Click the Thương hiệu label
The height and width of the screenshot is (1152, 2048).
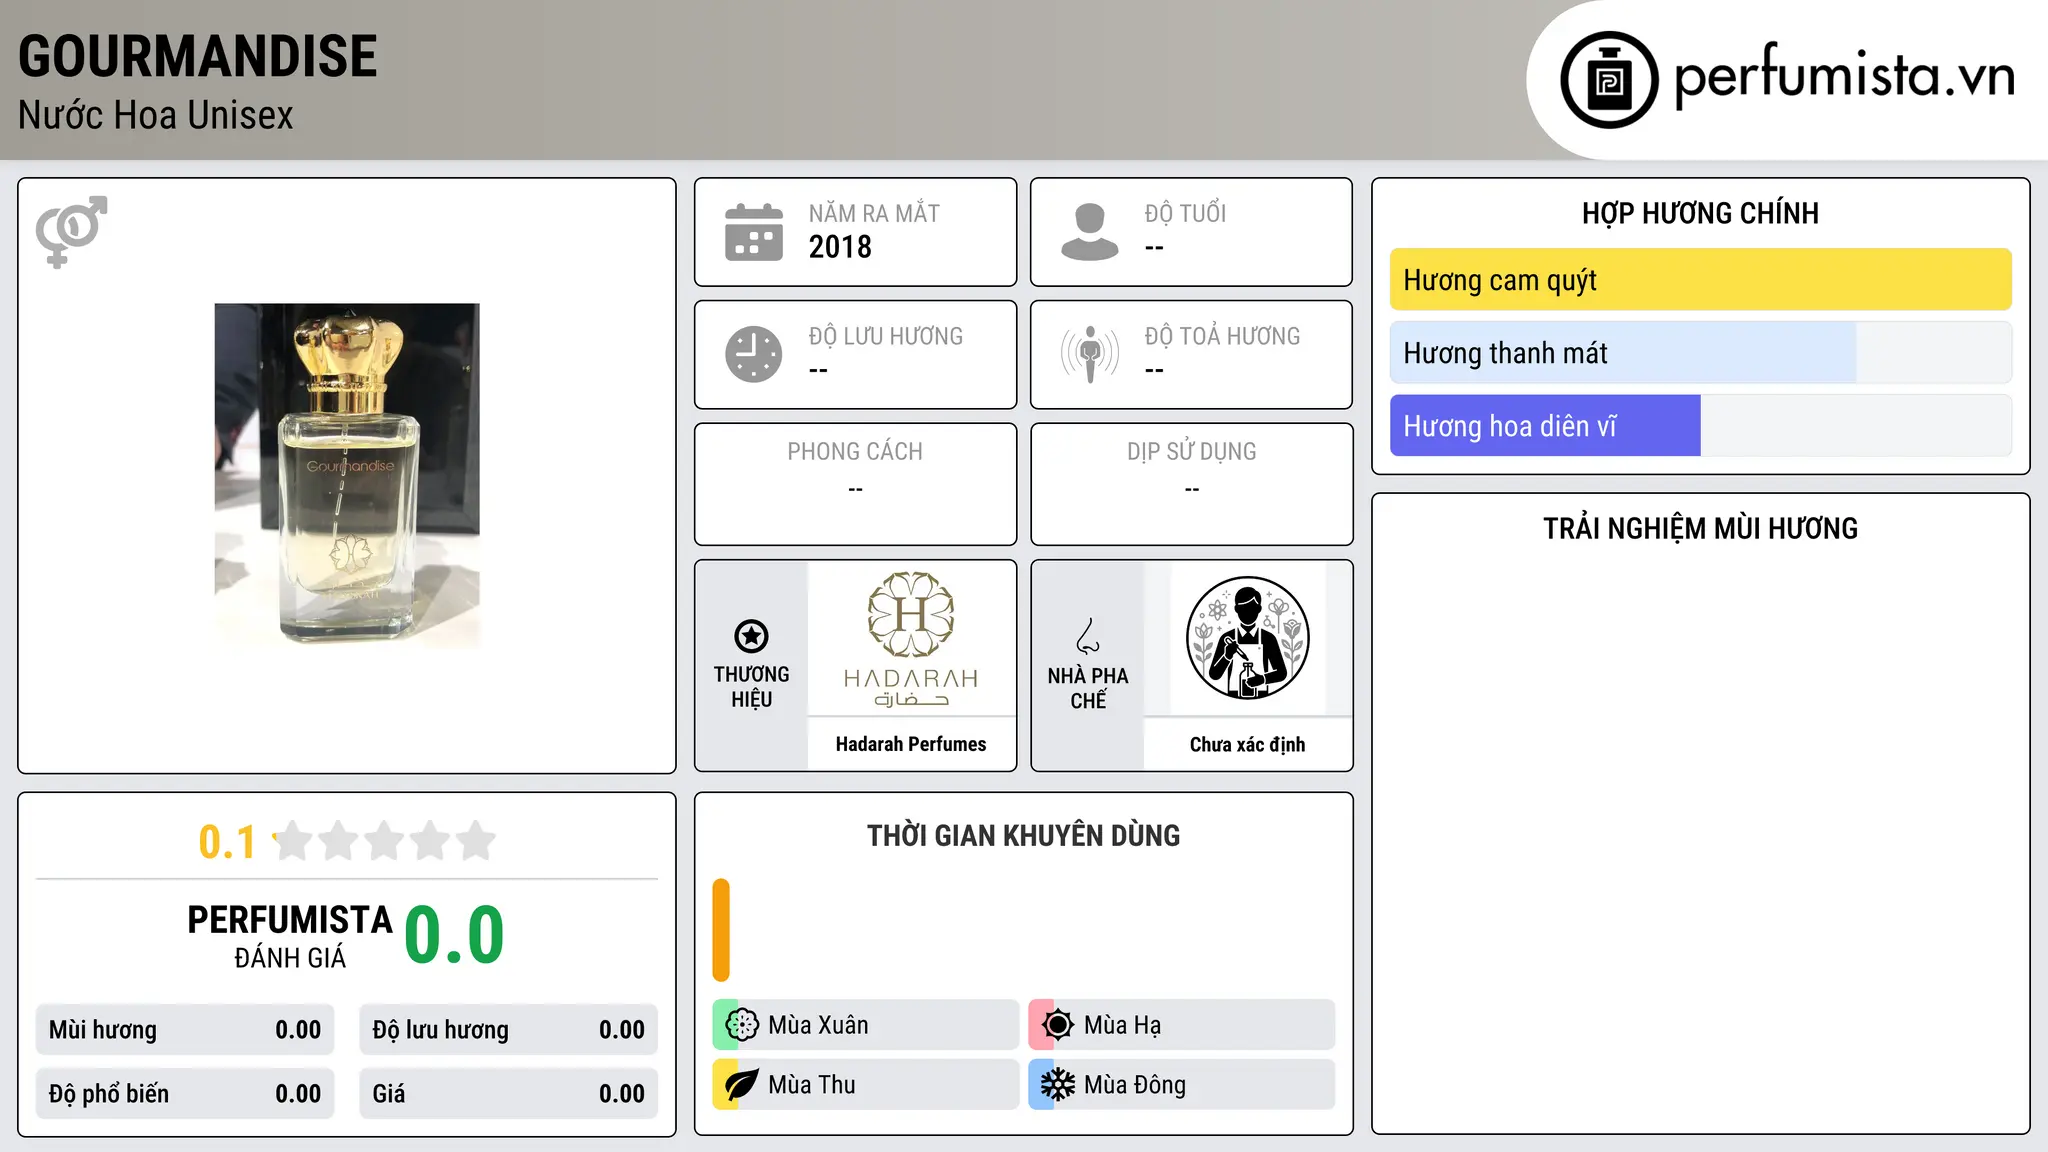[751, 687]
